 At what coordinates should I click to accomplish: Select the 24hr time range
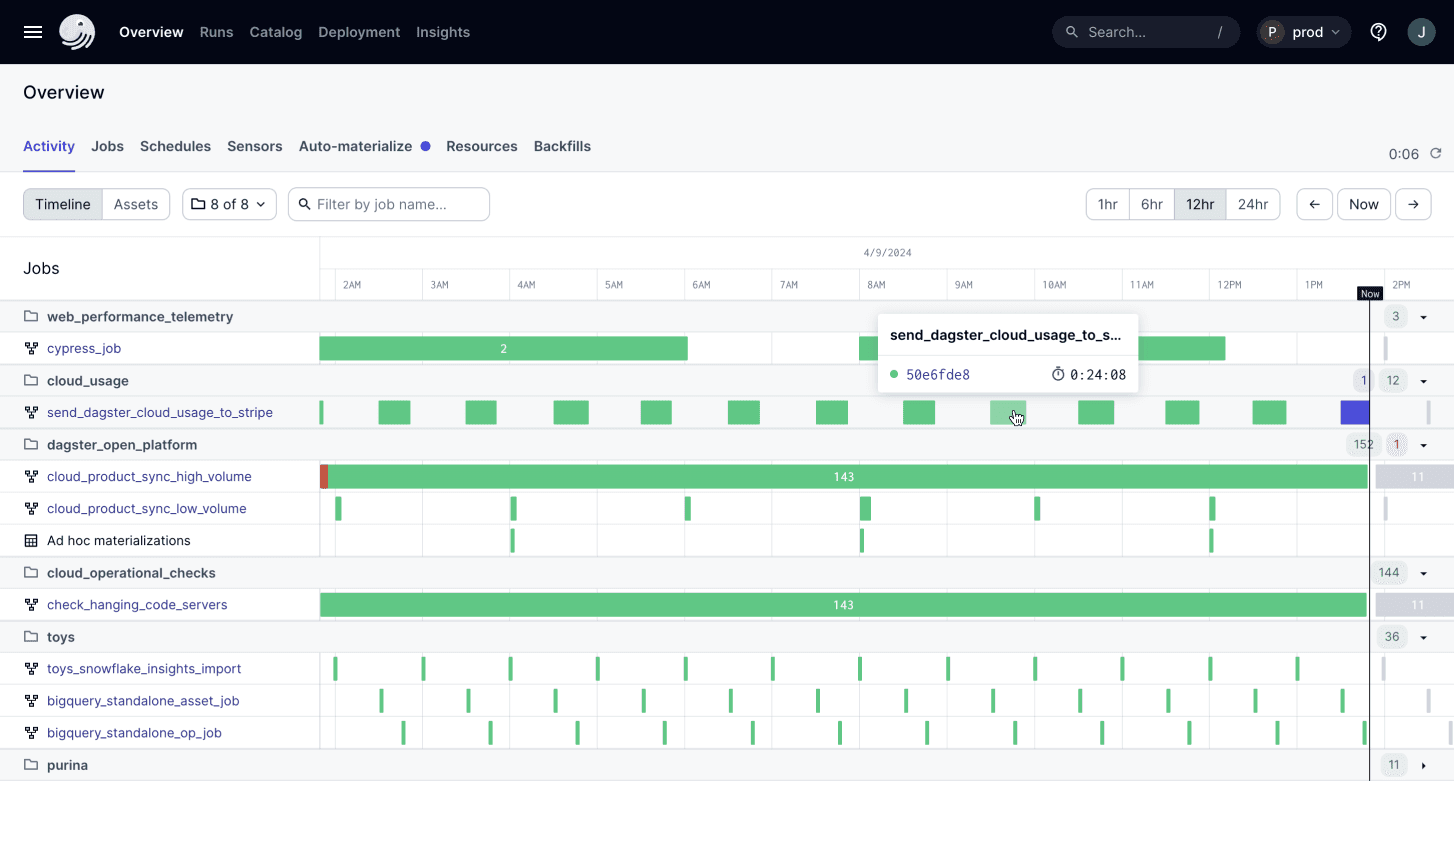tap(1254, 204)
